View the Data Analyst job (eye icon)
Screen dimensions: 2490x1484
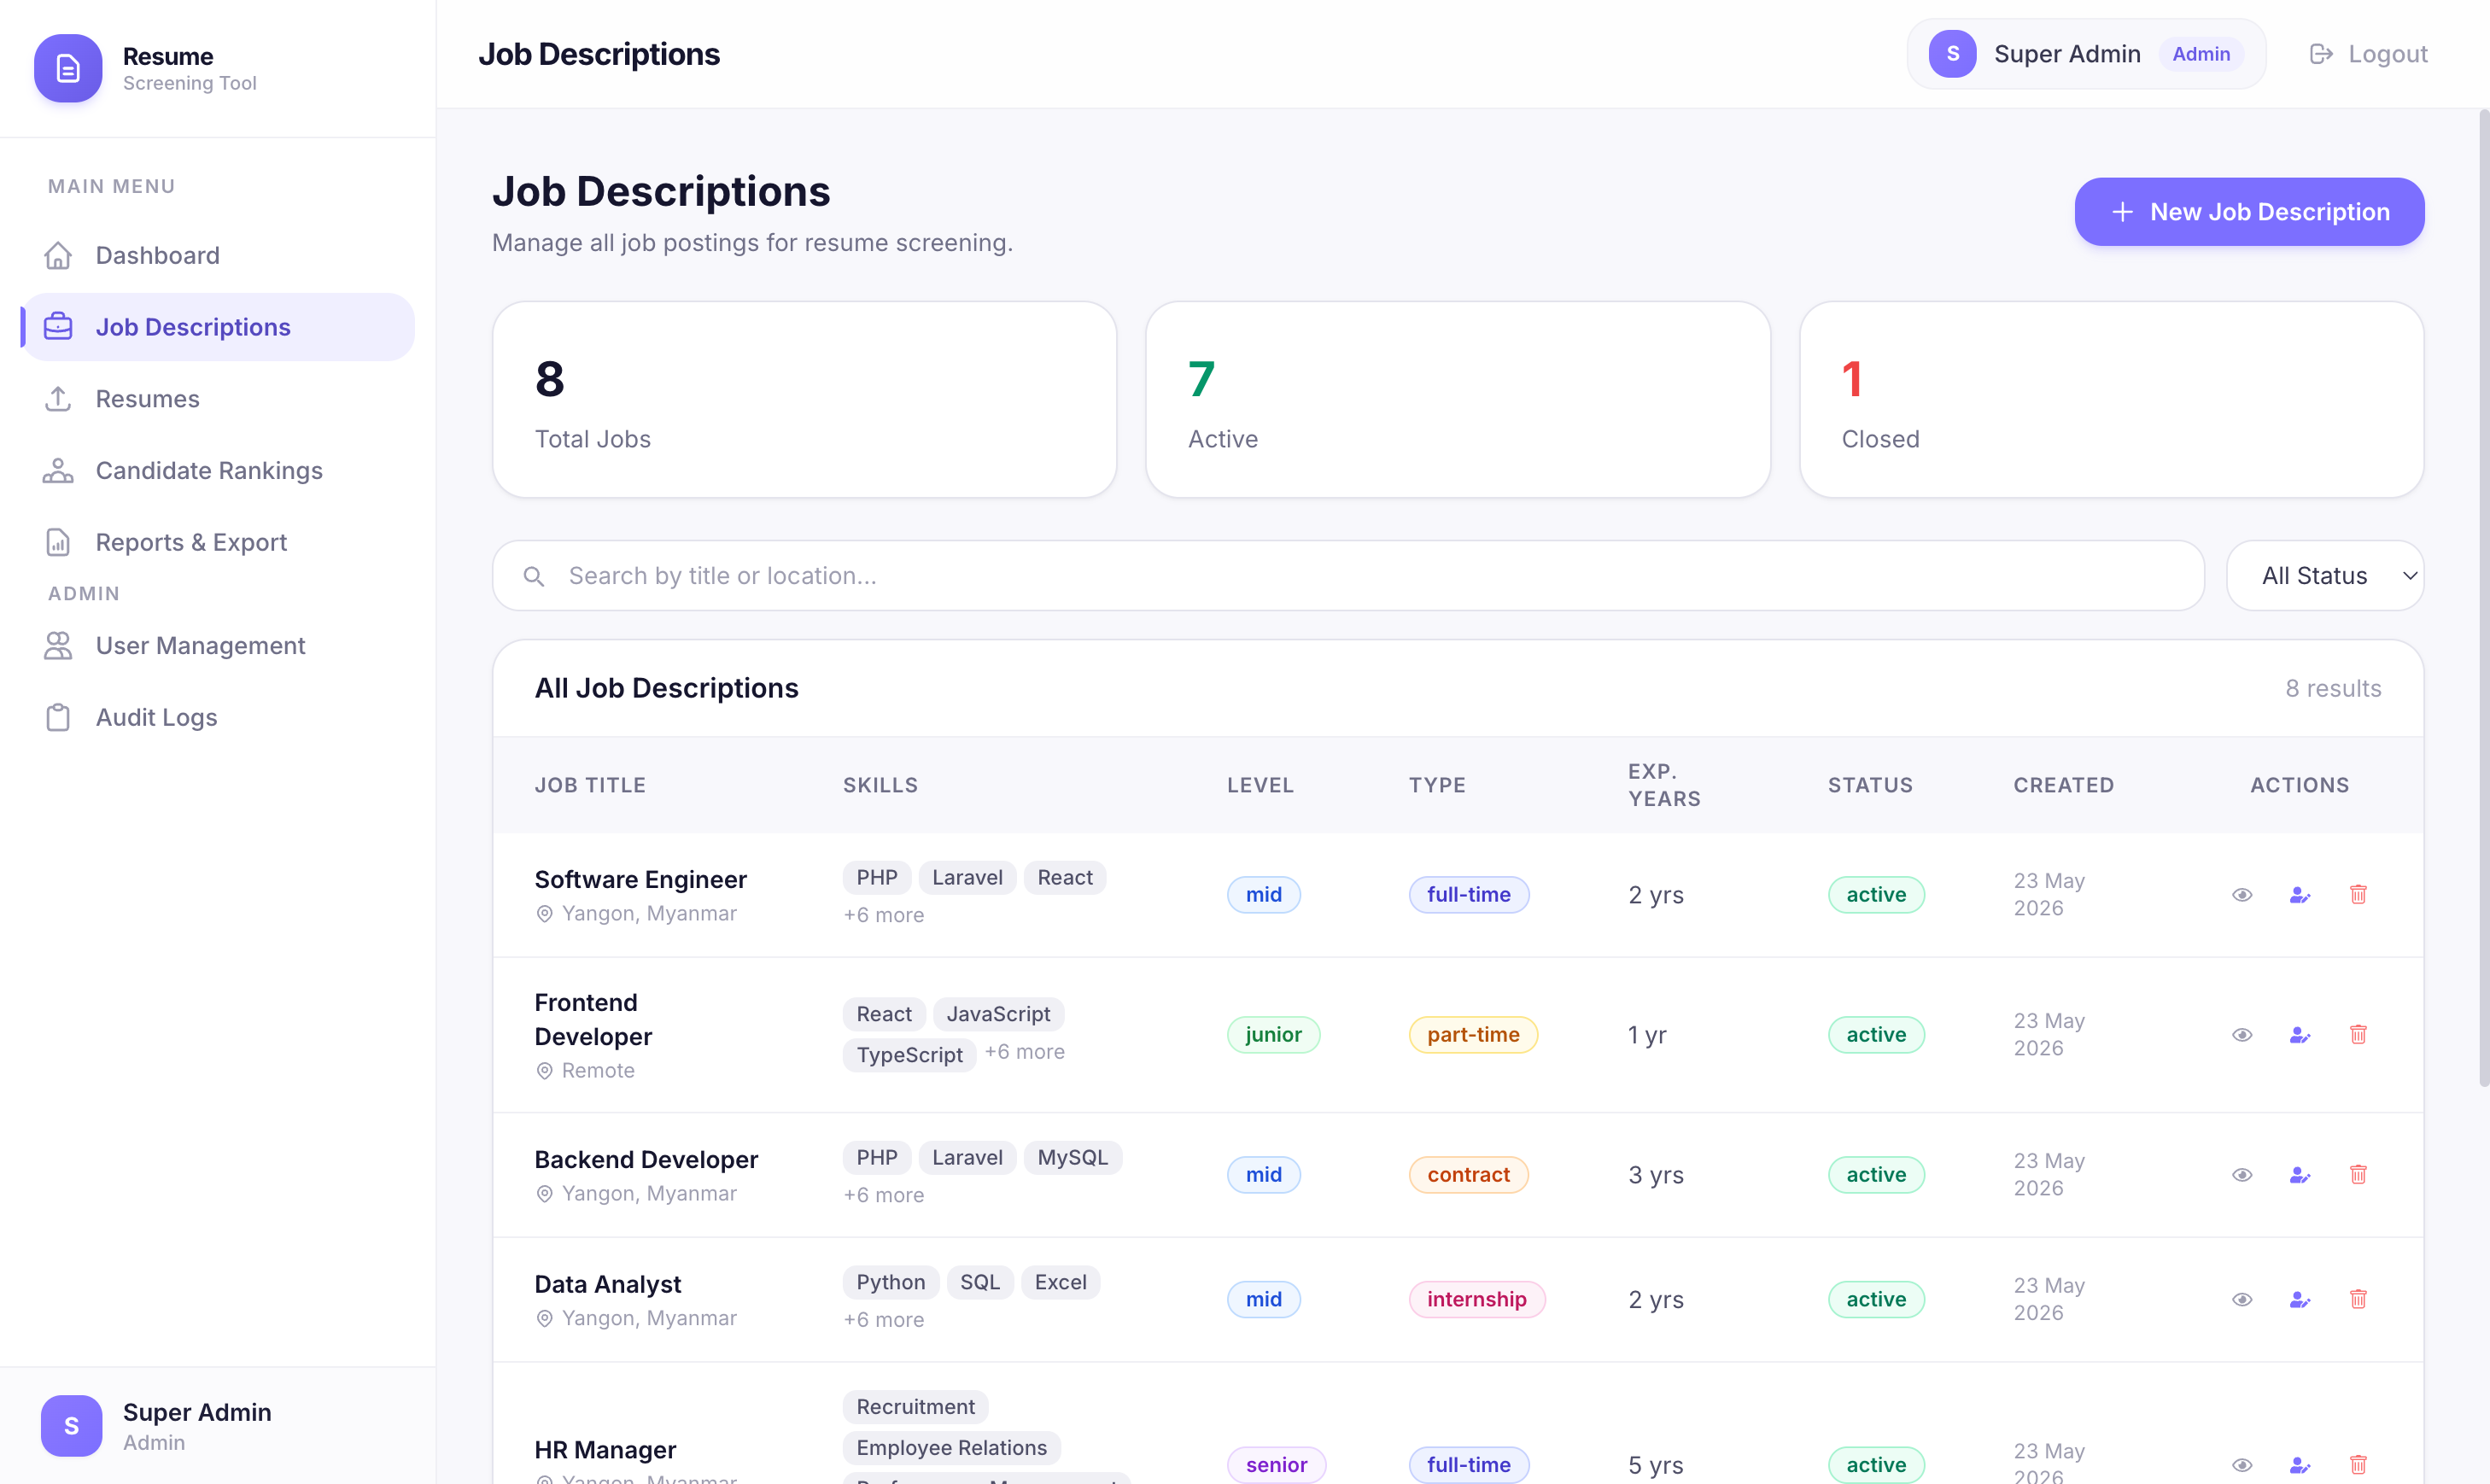tap(2242, 1299)
